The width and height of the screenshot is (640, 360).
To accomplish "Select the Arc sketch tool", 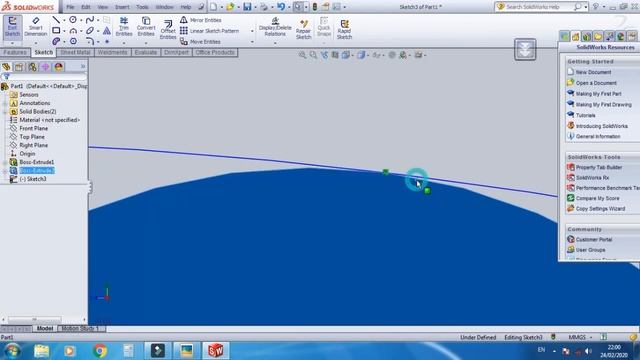I will (73, 31).
